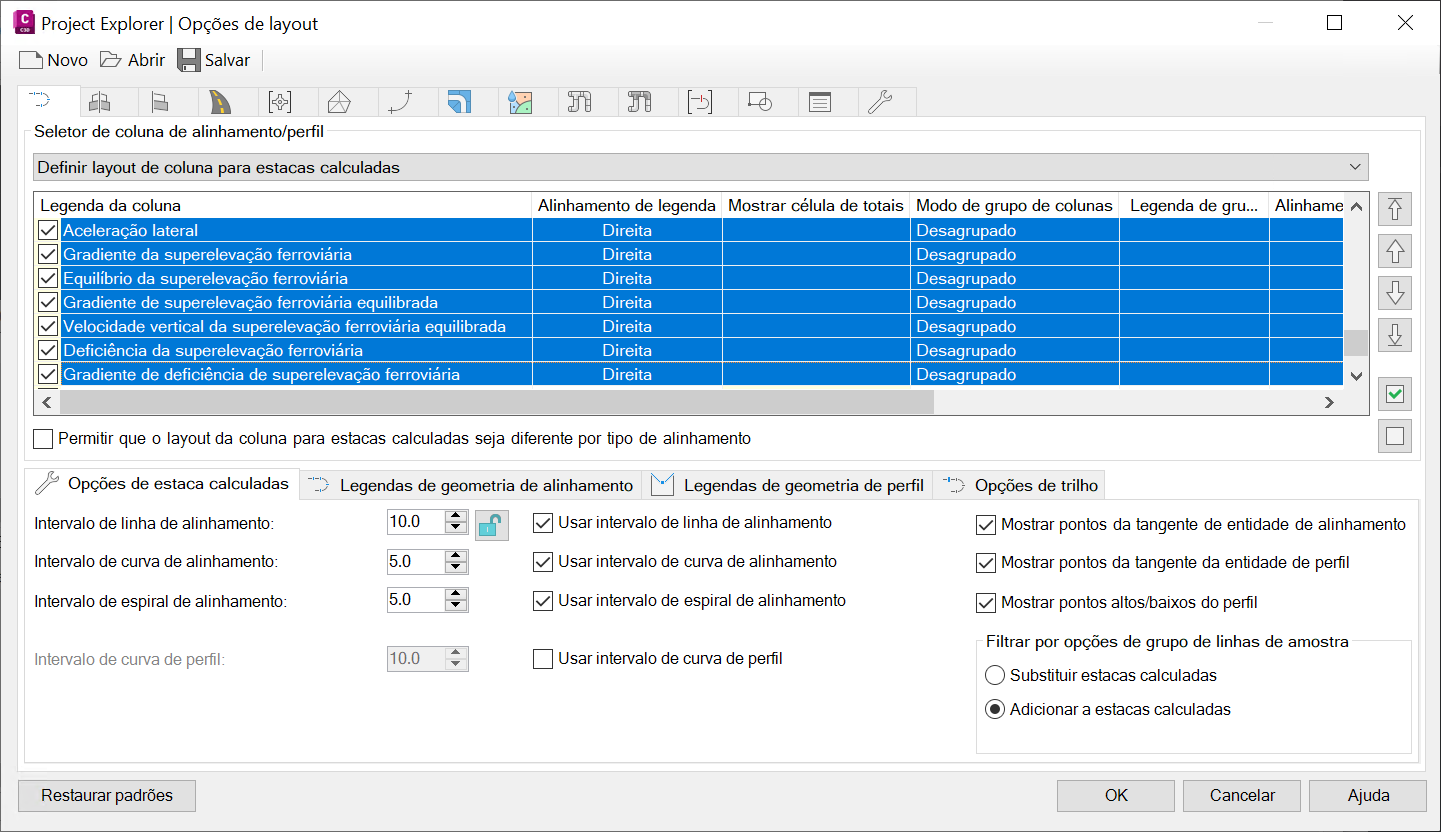Click the Legenda da coluna column header

click(x=283, y=206)
